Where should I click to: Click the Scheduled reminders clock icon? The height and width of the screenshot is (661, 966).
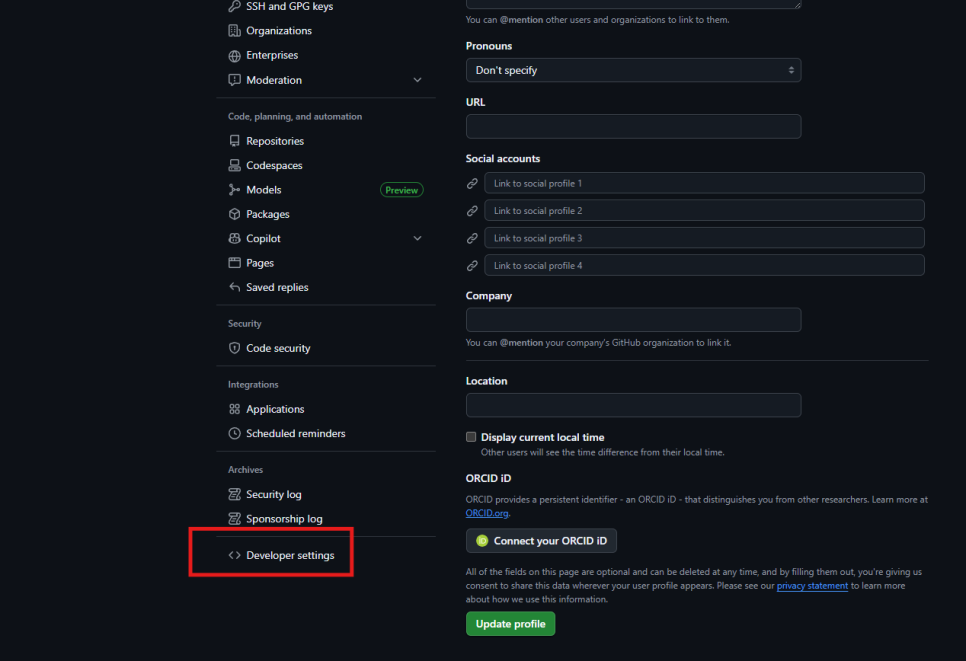(234, 434)
